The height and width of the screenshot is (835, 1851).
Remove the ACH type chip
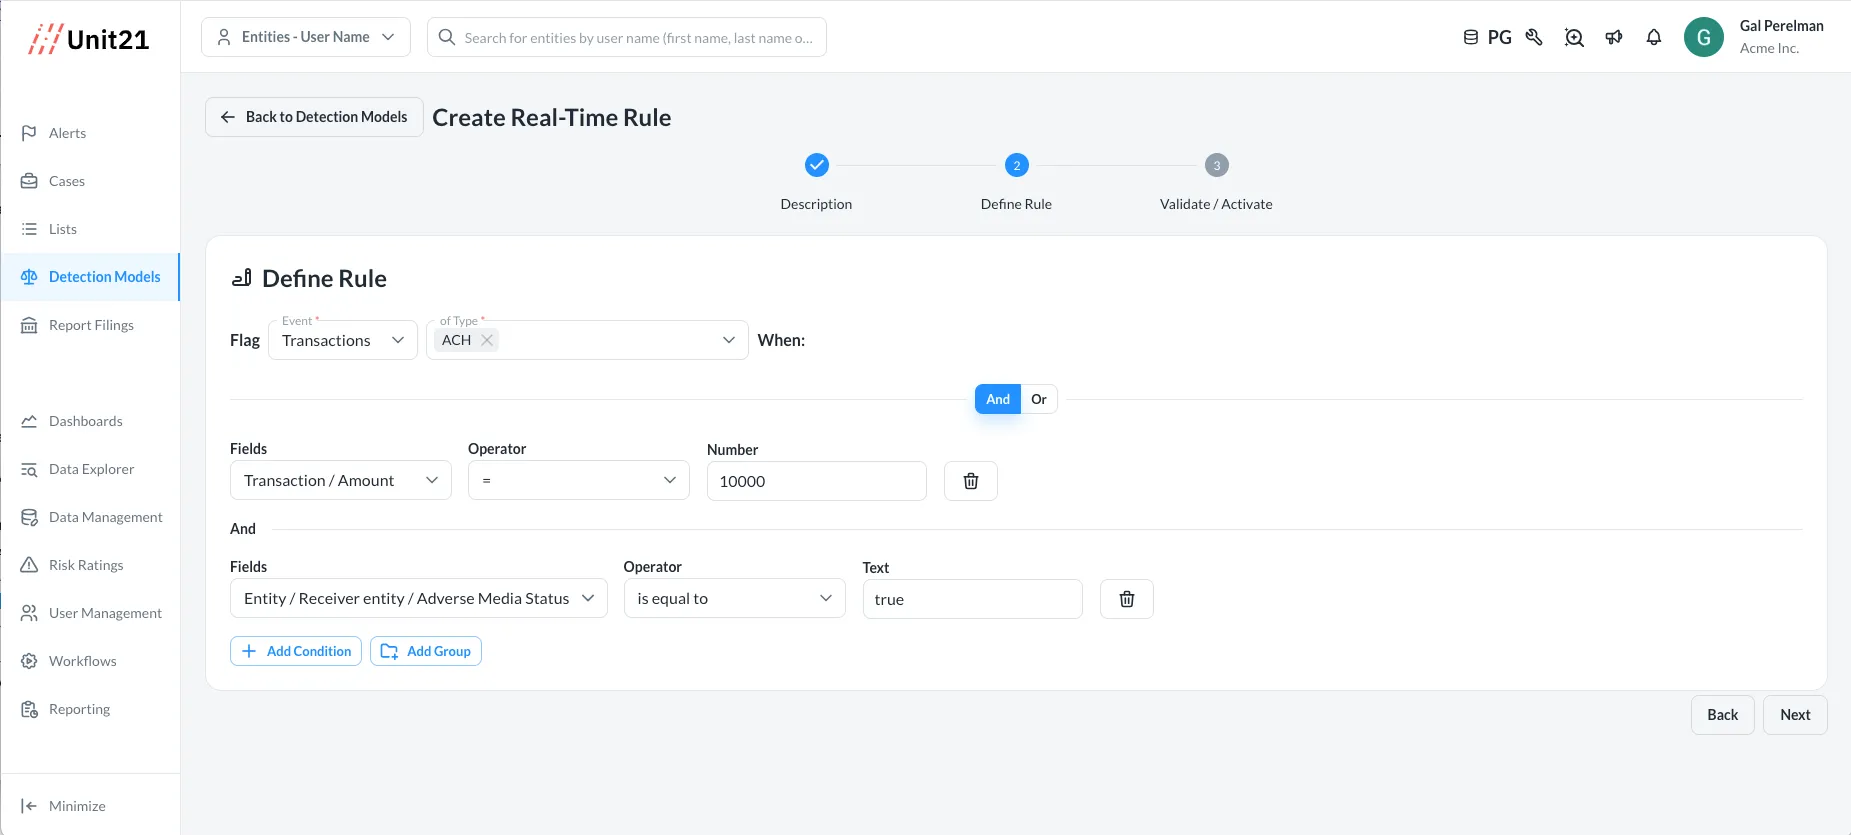pyautogui.click(x=487, y=340)
